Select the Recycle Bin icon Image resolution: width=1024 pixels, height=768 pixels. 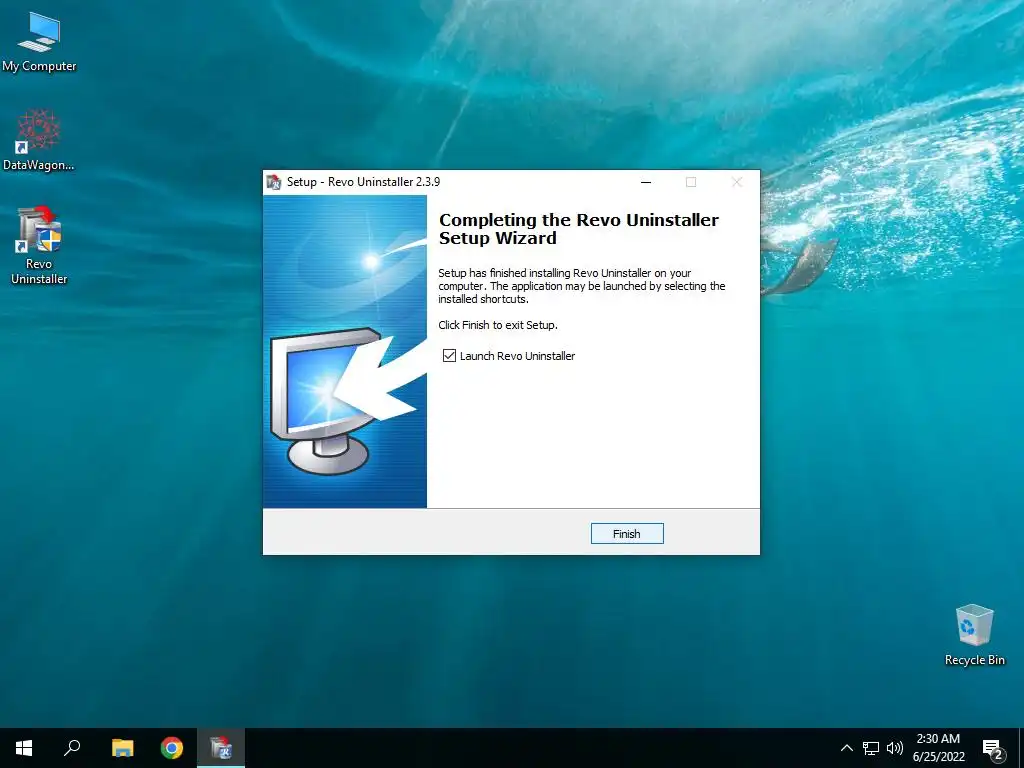coord(974,635)
